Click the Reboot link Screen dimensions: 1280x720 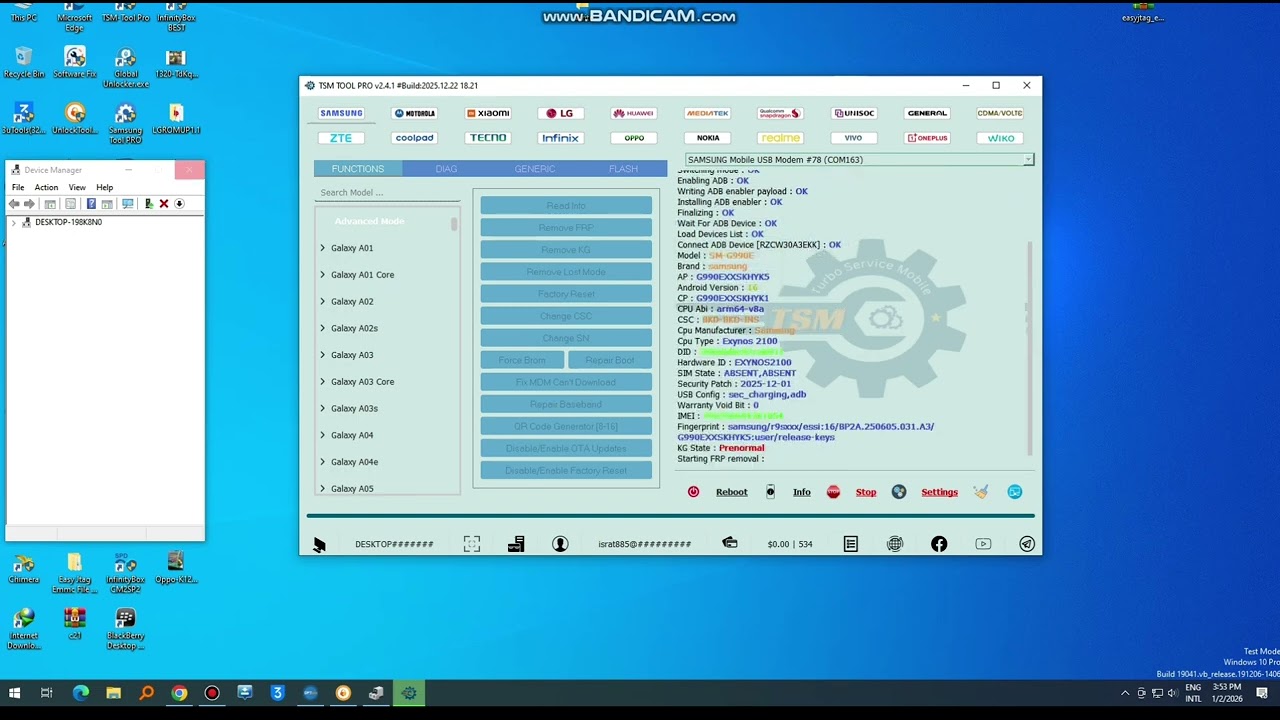[x=731, y=492]
